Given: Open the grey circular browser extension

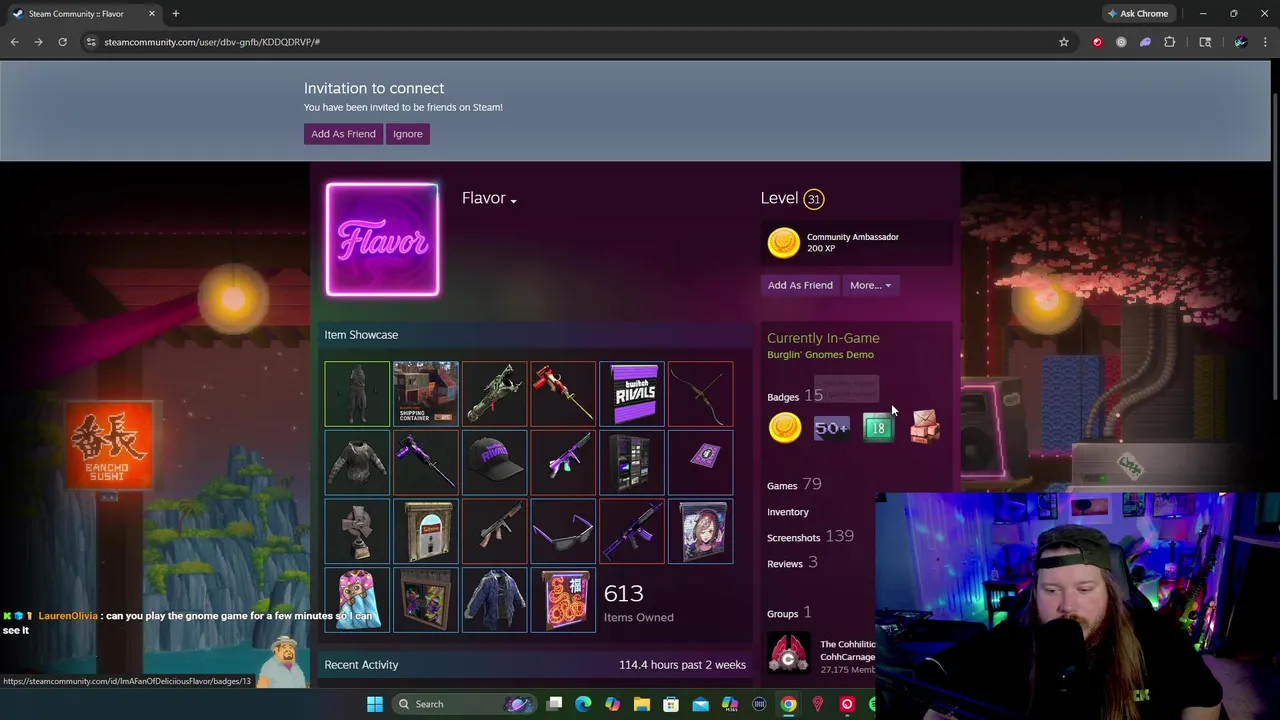Looking at the screenshot, I should [1121, 42].
